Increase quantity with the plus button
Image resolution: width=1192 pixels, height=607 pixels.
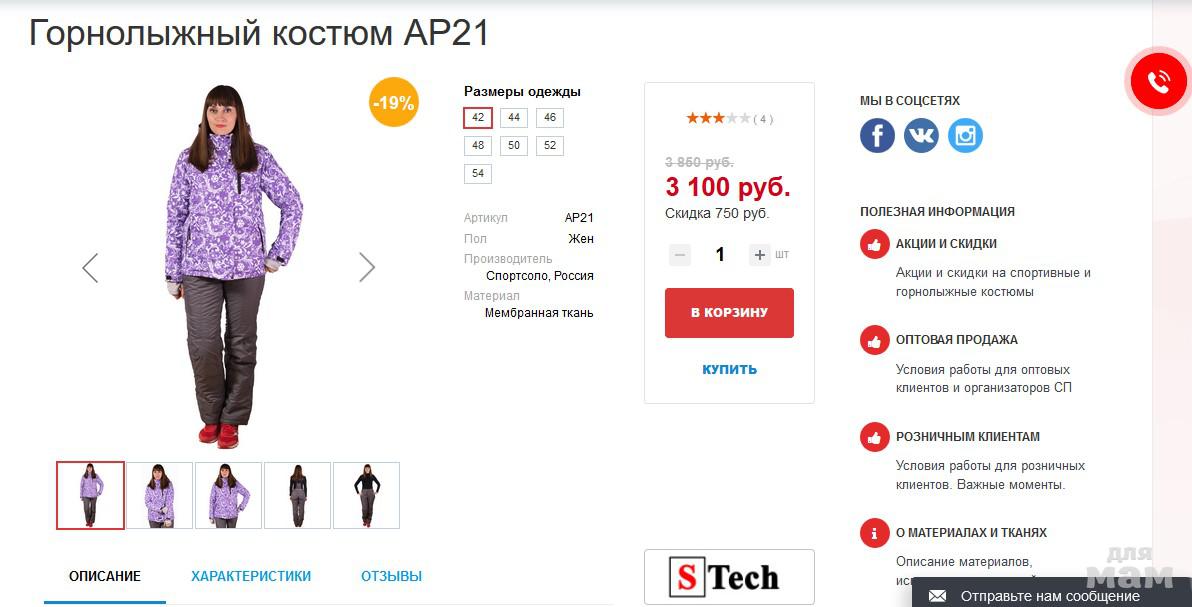click(x=760, y=255)
